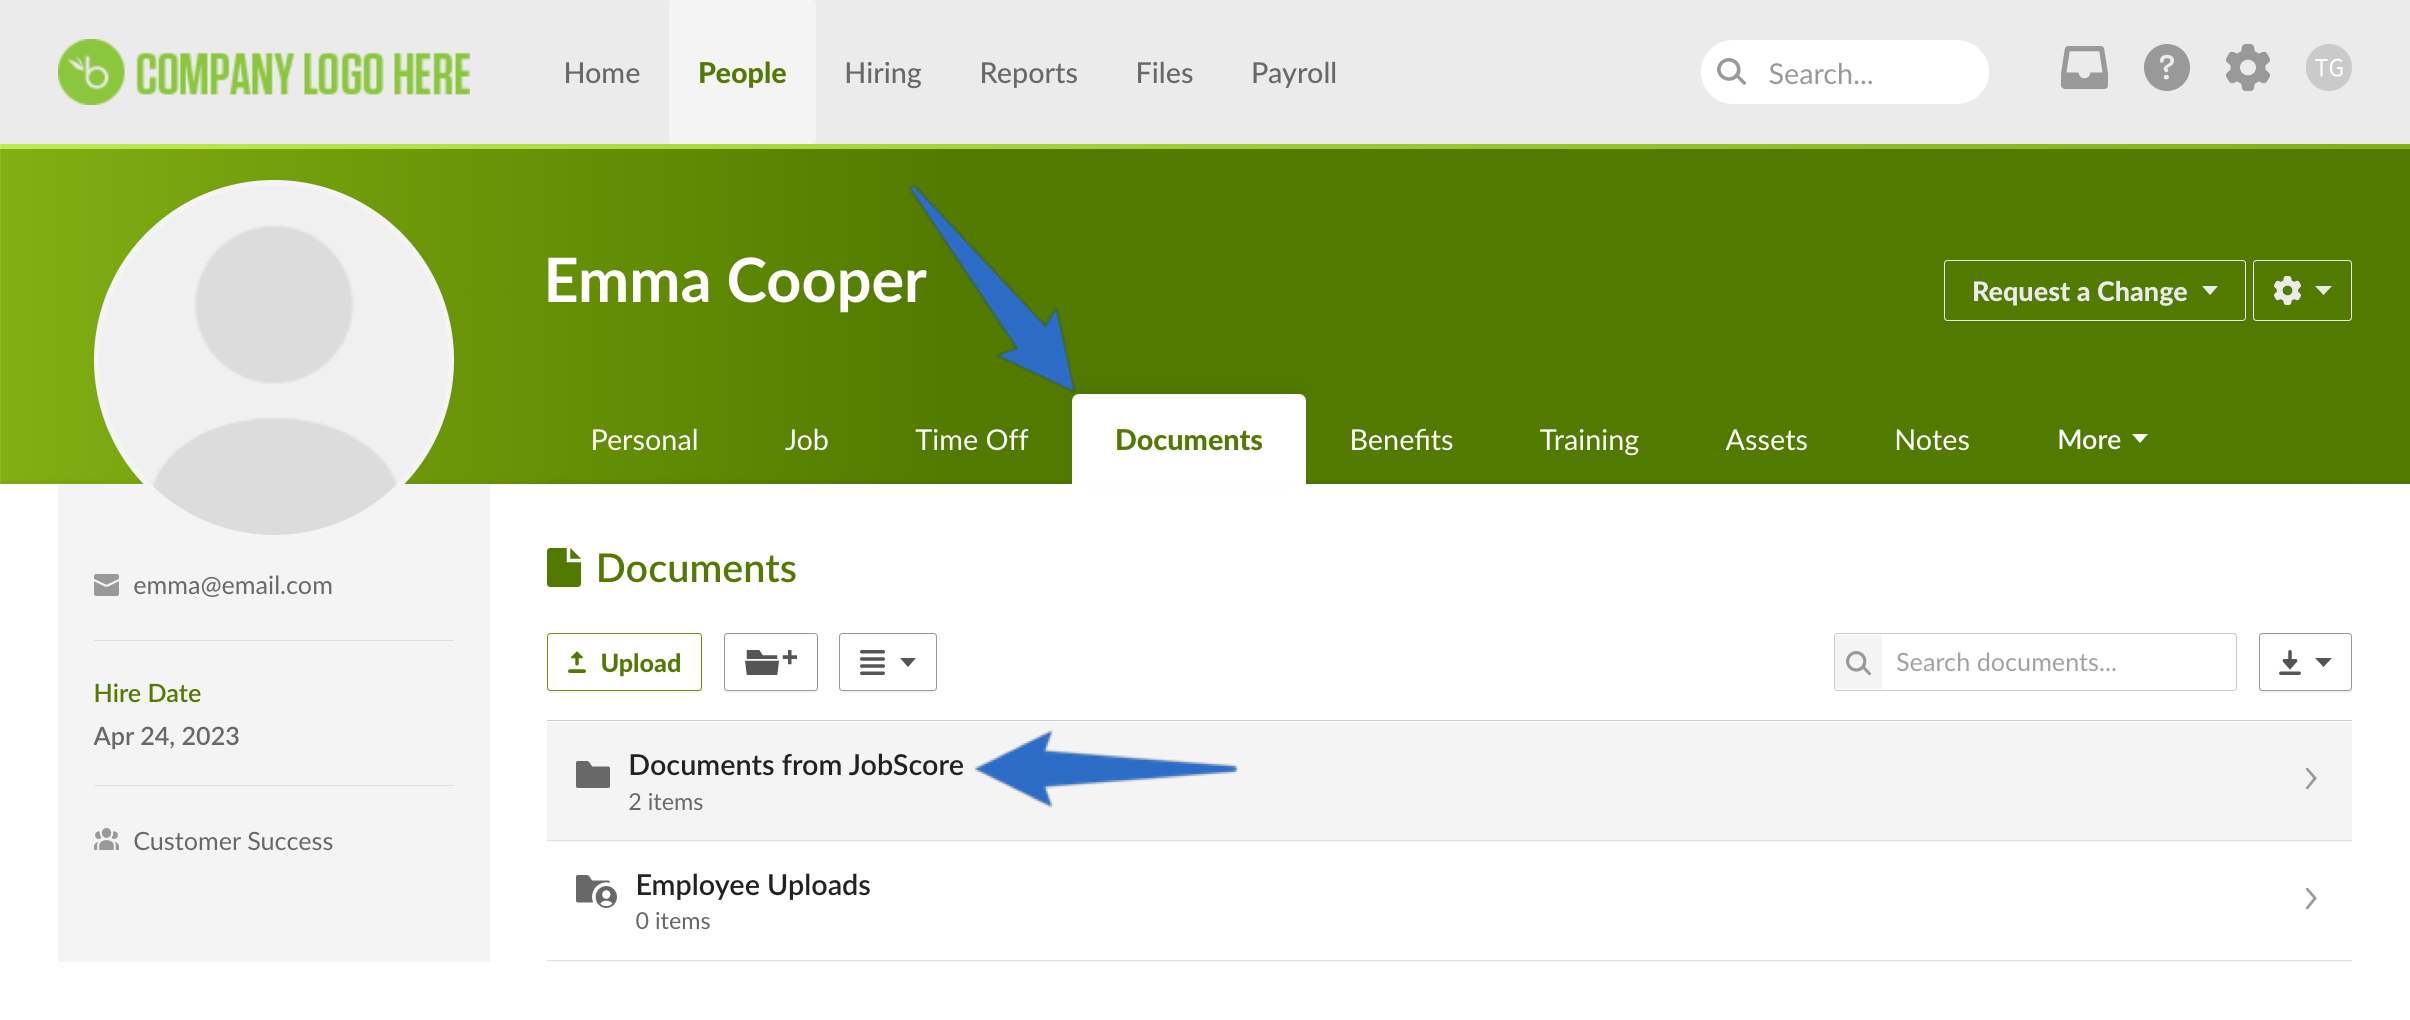Click the new folder icon button
Image resolution: width=2410 pixels, height=1020 pixels.
click(x=771, y=662)
